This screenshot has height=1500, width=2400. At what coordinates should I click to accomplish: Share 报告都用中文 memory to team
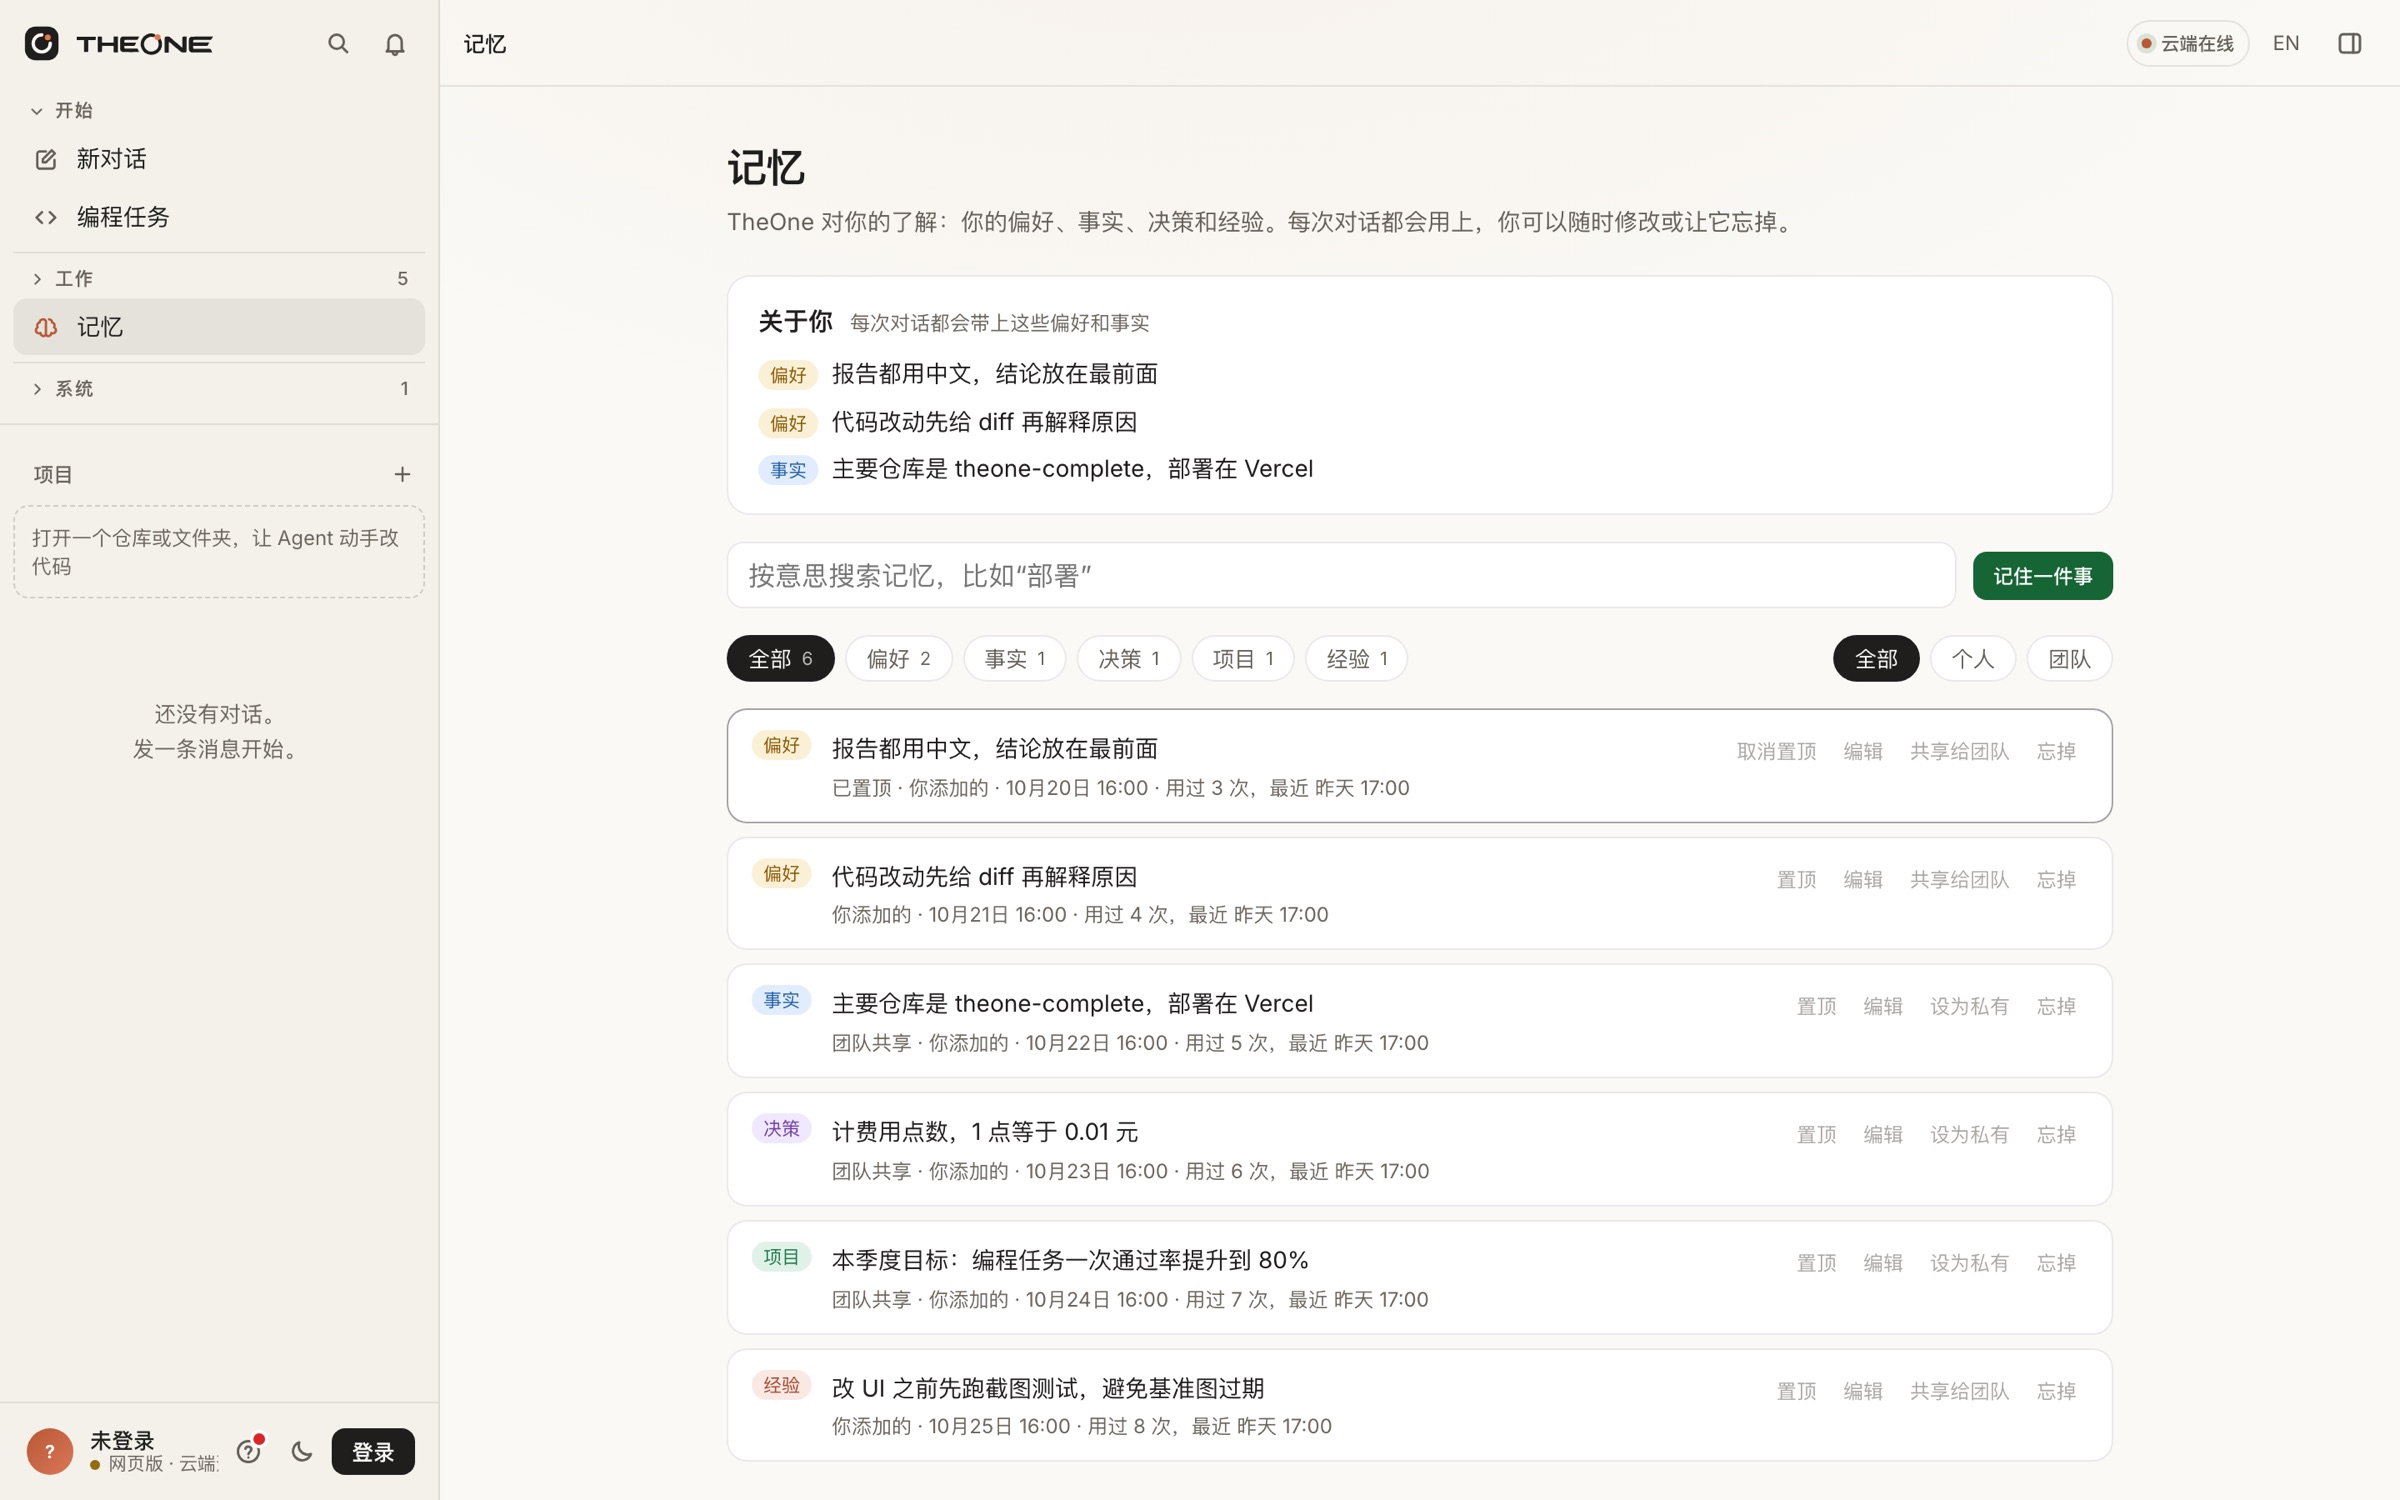1959,751
